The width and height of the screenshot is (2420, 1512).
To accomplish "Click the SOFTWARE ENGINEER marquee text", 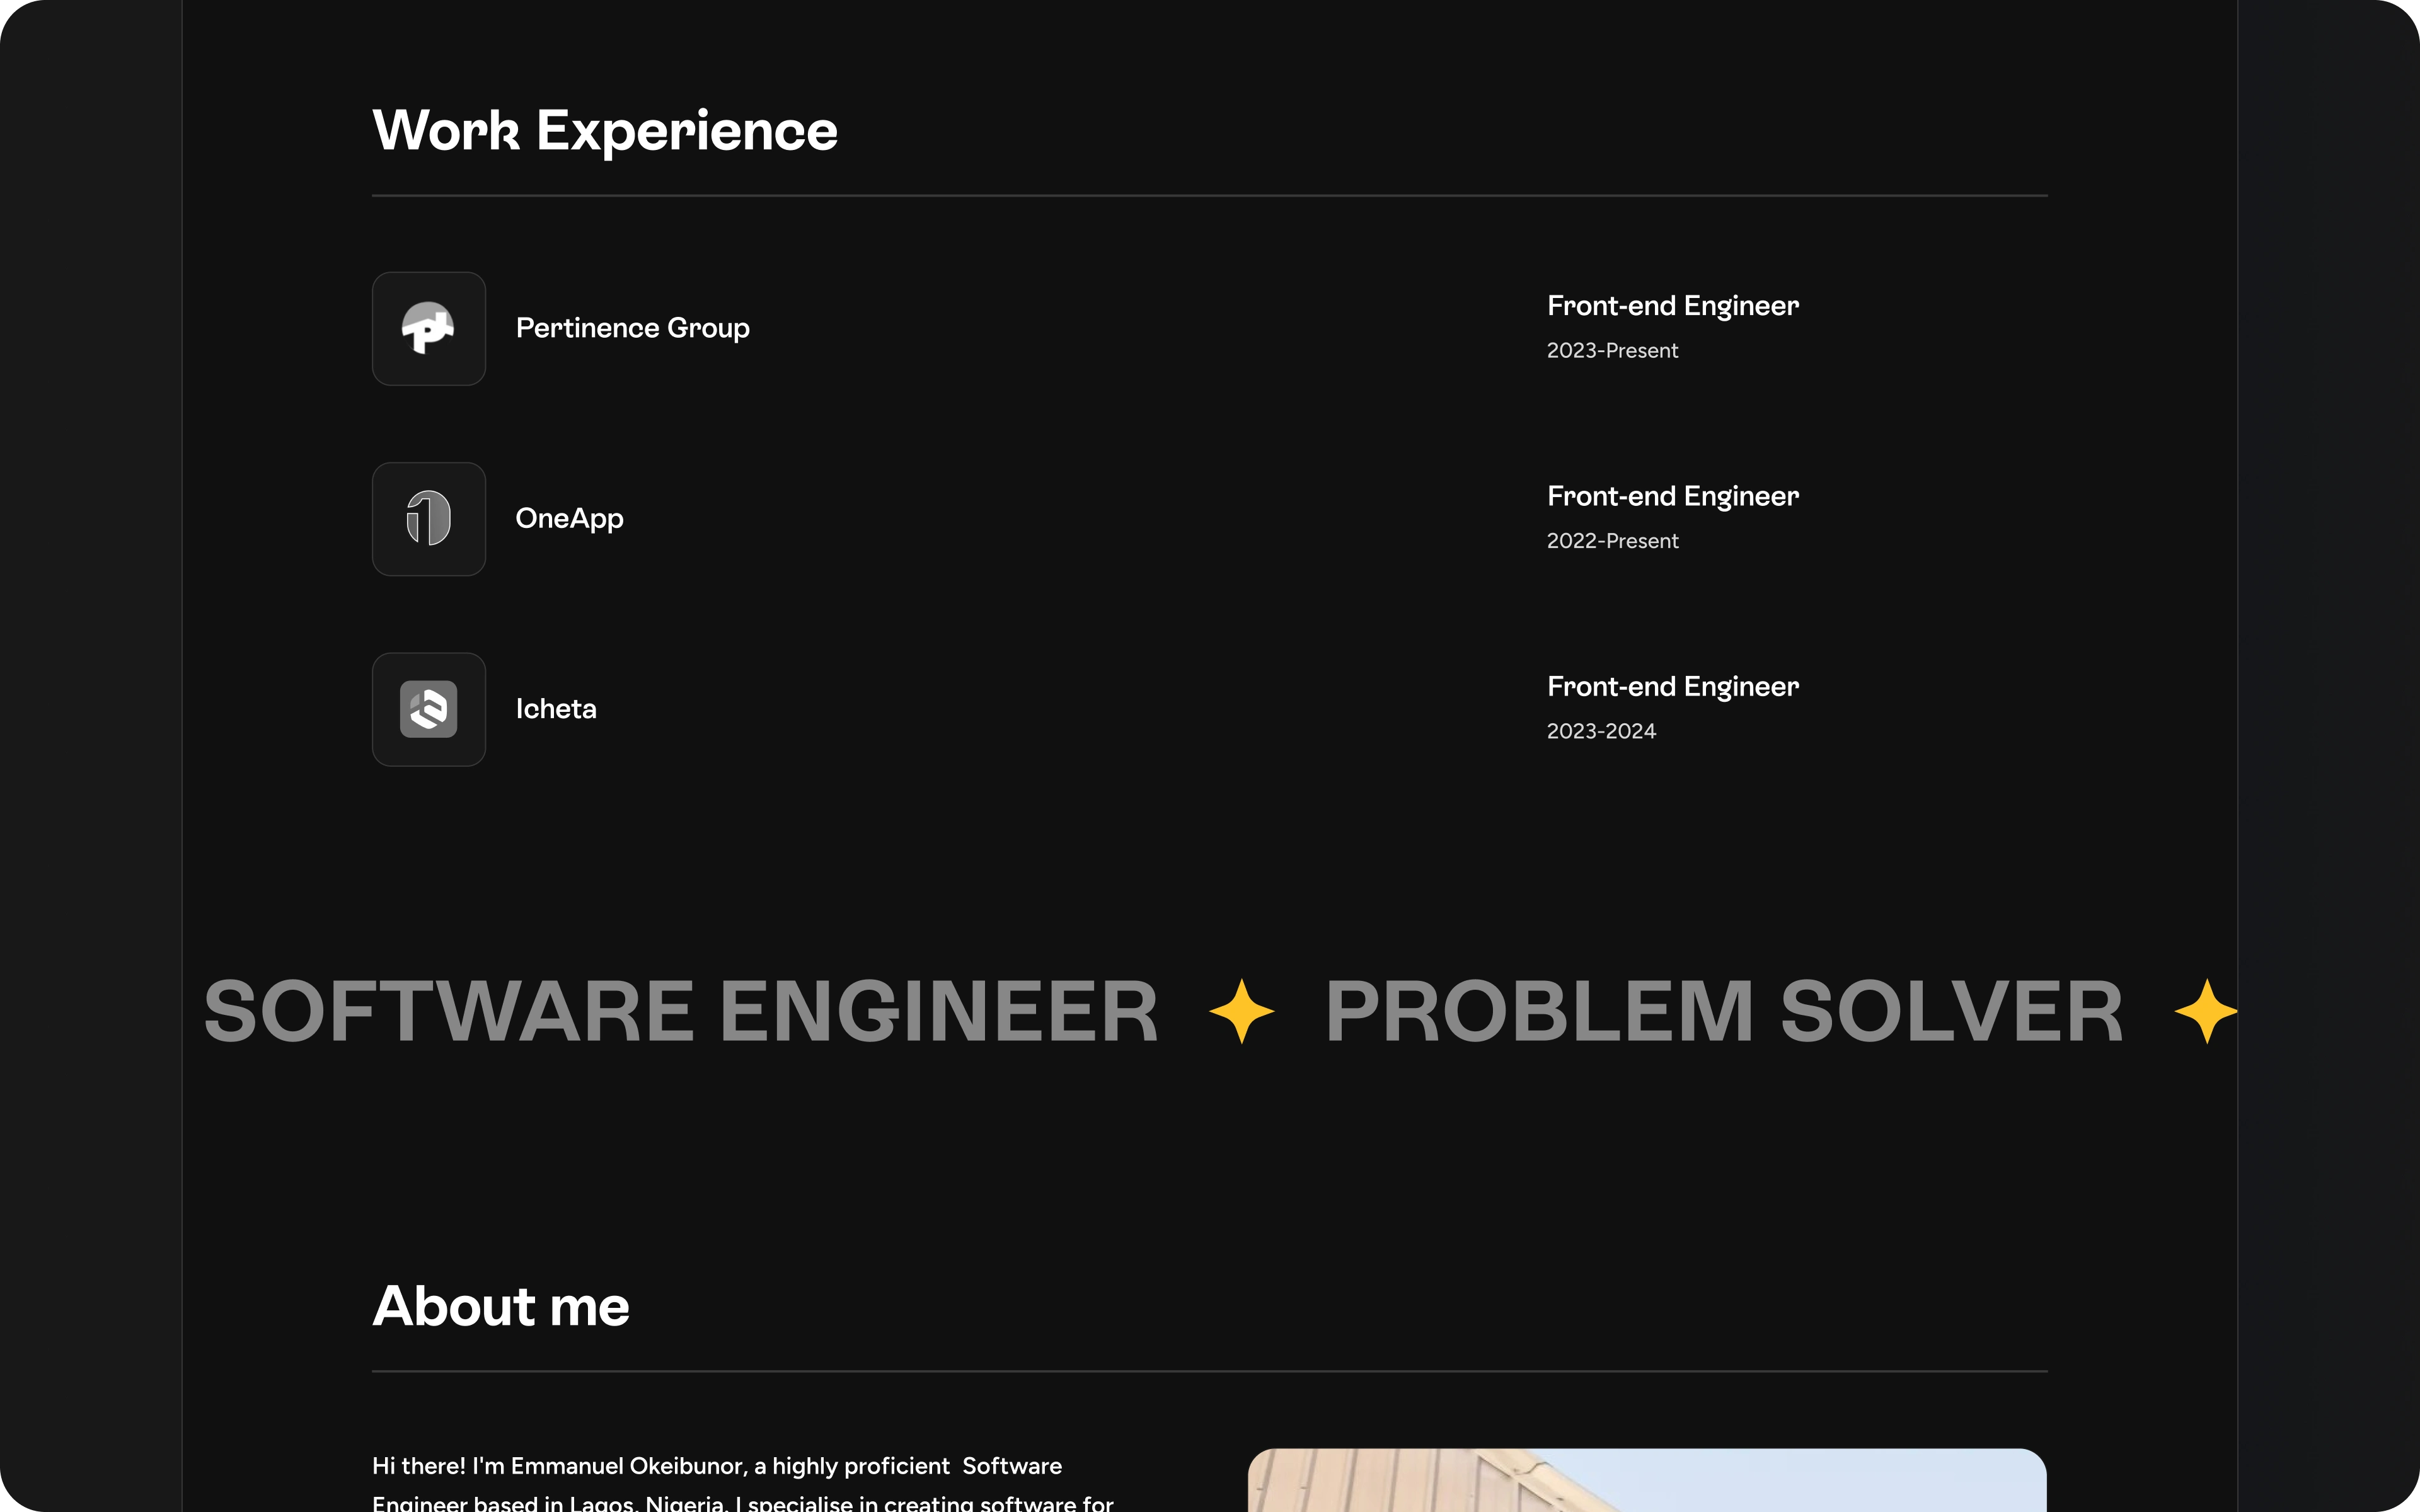I will tap(681, 1011).
